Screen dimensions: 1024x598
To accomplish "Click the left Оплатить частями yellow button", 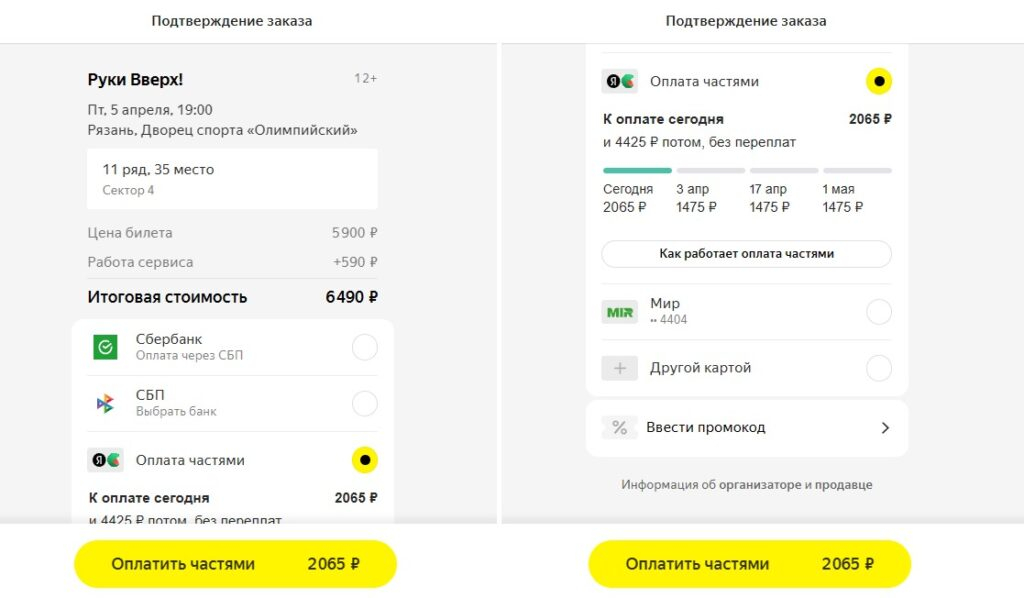I will (x=235, y=564).
